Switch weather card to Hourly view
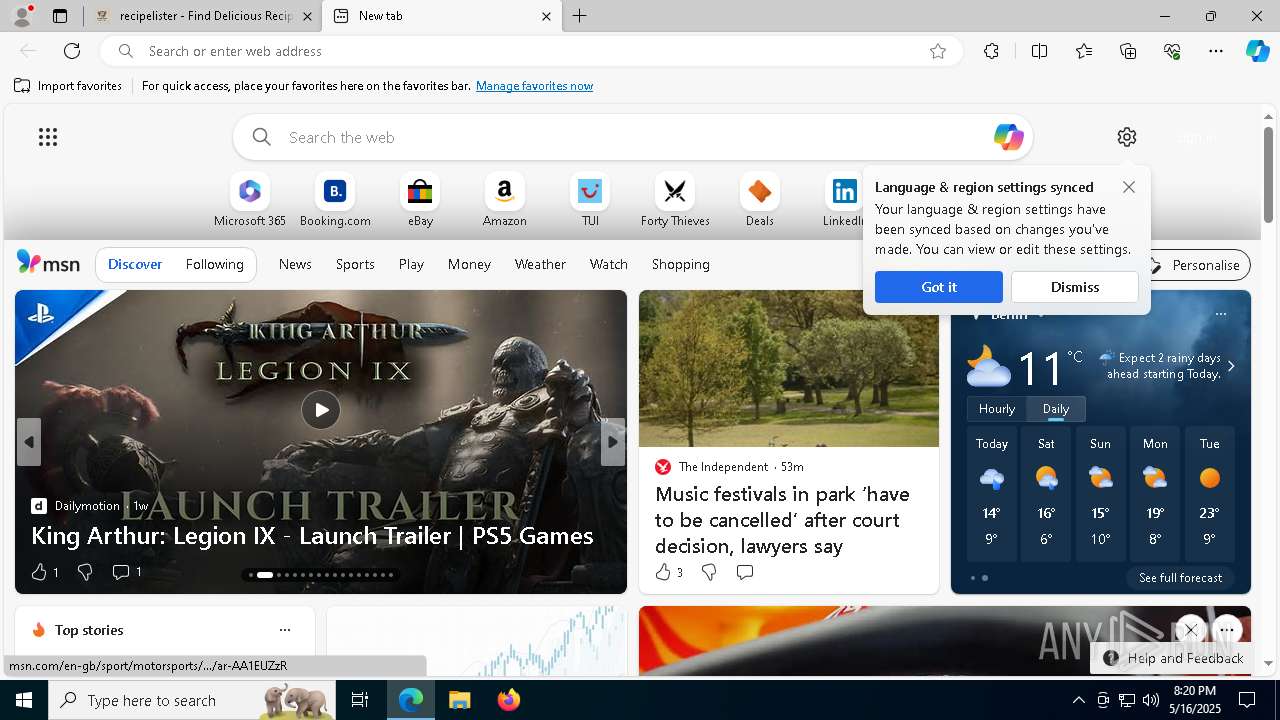This screenshot has height=720, width=1280. [x=997, y=409]
